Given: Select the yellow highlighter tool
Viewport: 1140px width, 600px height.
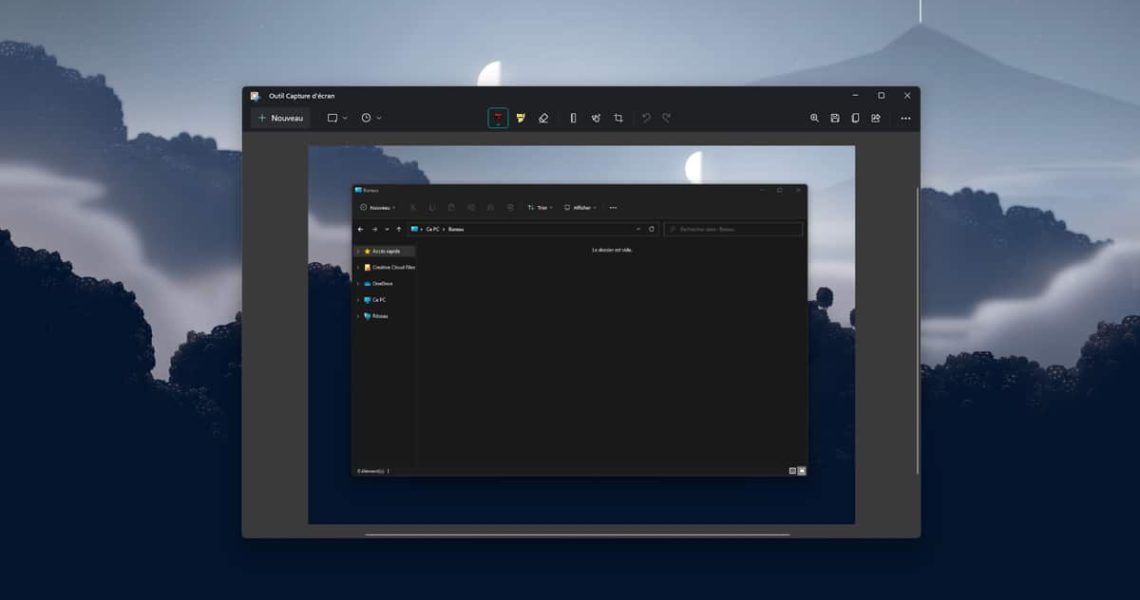Looking at the screenshot, I should 520,118.
